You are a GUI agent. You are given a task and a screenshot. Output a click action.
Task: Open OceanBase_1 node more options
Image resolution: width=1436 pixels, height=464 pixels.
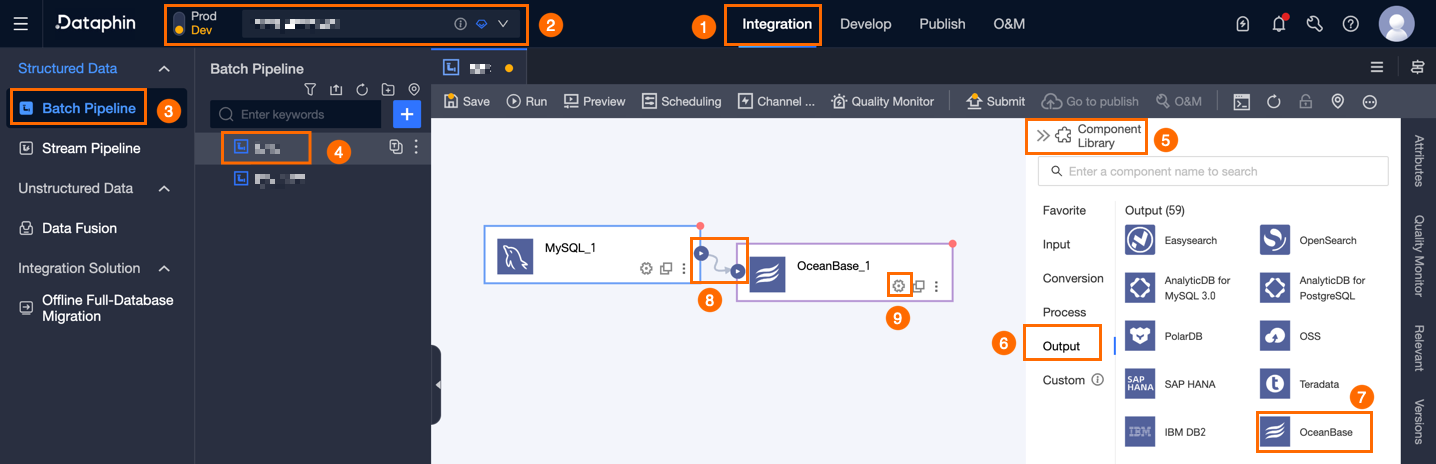pyautogui.click(x=936, y=286)
